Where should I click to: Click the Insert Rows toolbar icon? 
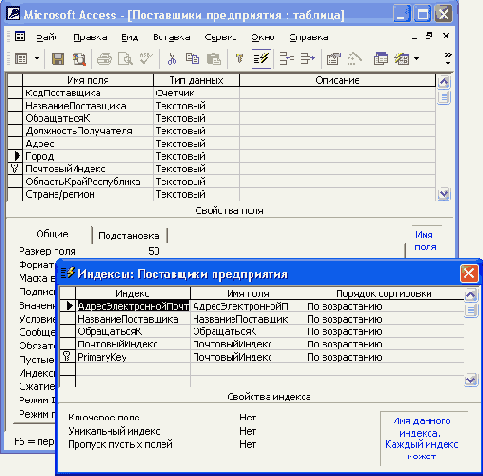[x=286, y=59]
